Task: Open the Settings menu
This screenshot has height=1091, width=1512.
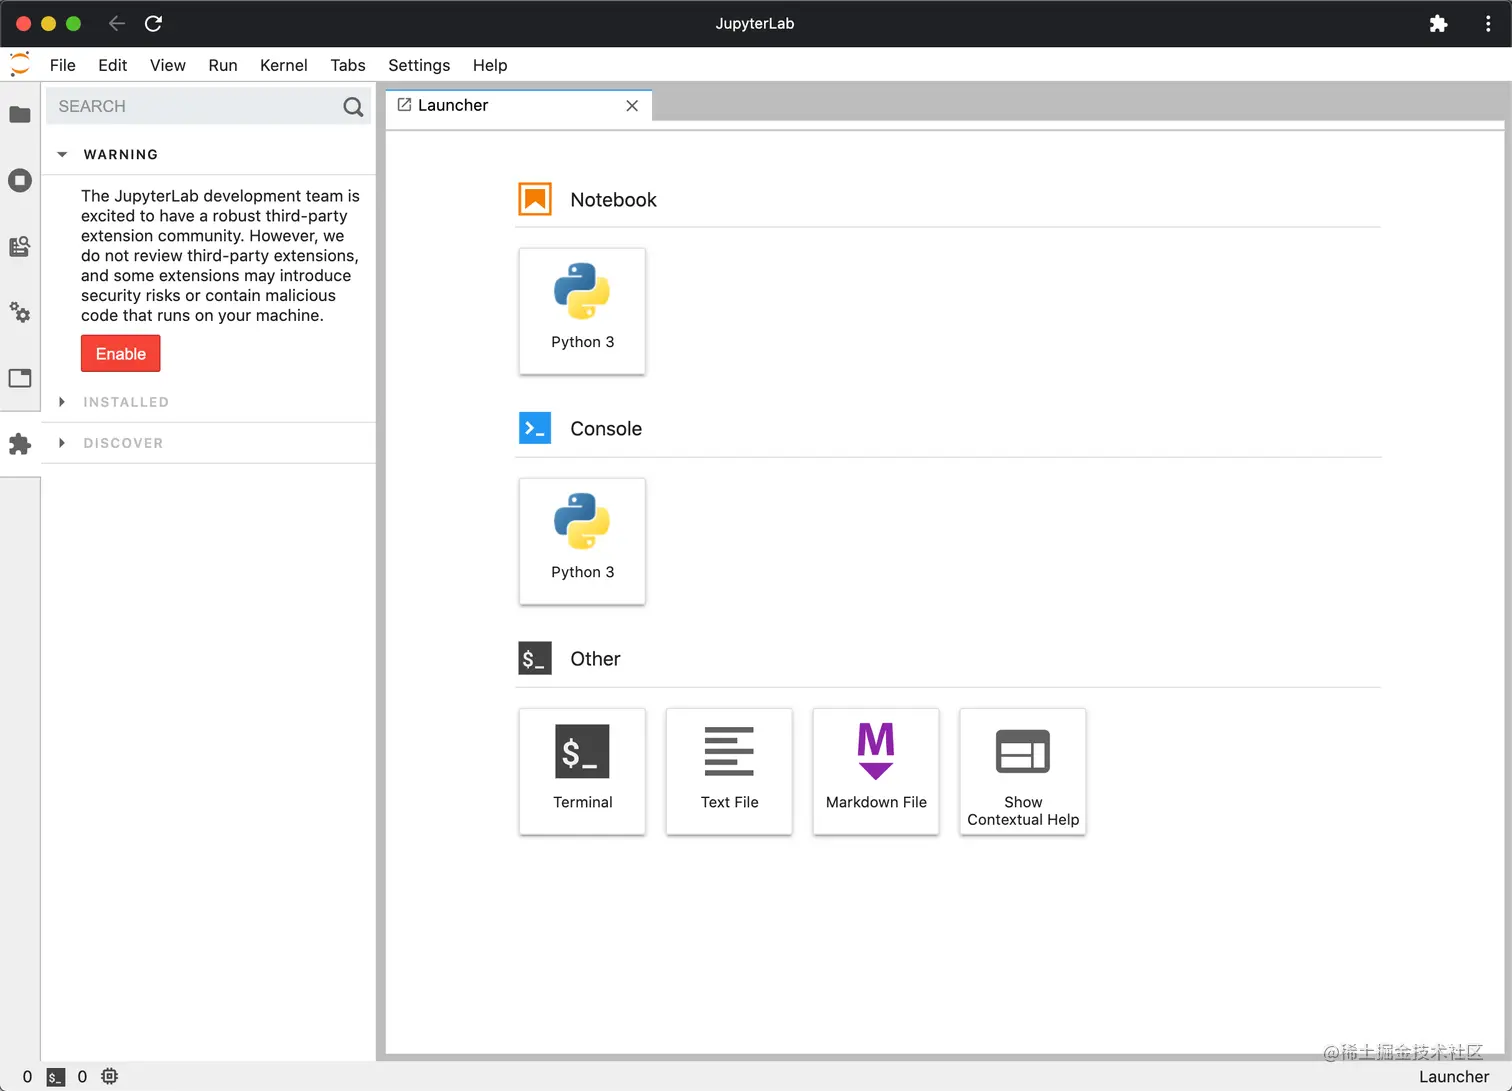Action: pyautogui.click(x=419, y=65)
